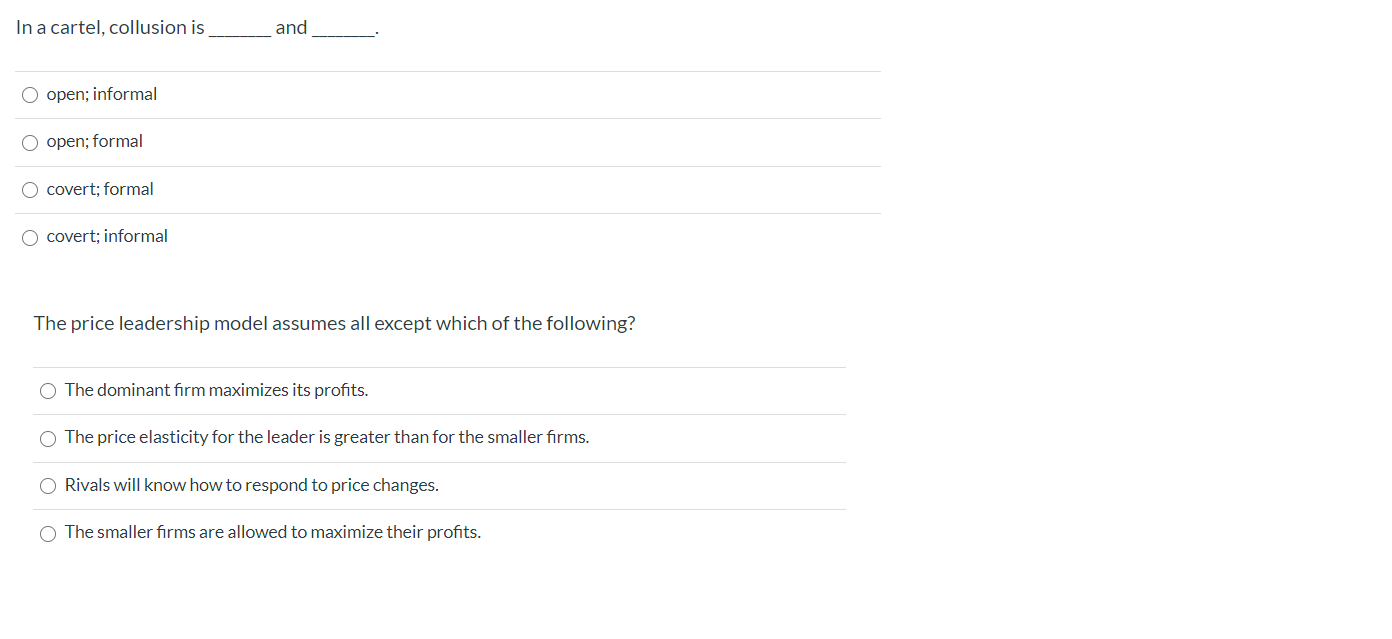The height and width of the screenshot is (639, 1392).
Task: Select radio for 'Rivals will know how to respond'
Action: coord(48,486)
